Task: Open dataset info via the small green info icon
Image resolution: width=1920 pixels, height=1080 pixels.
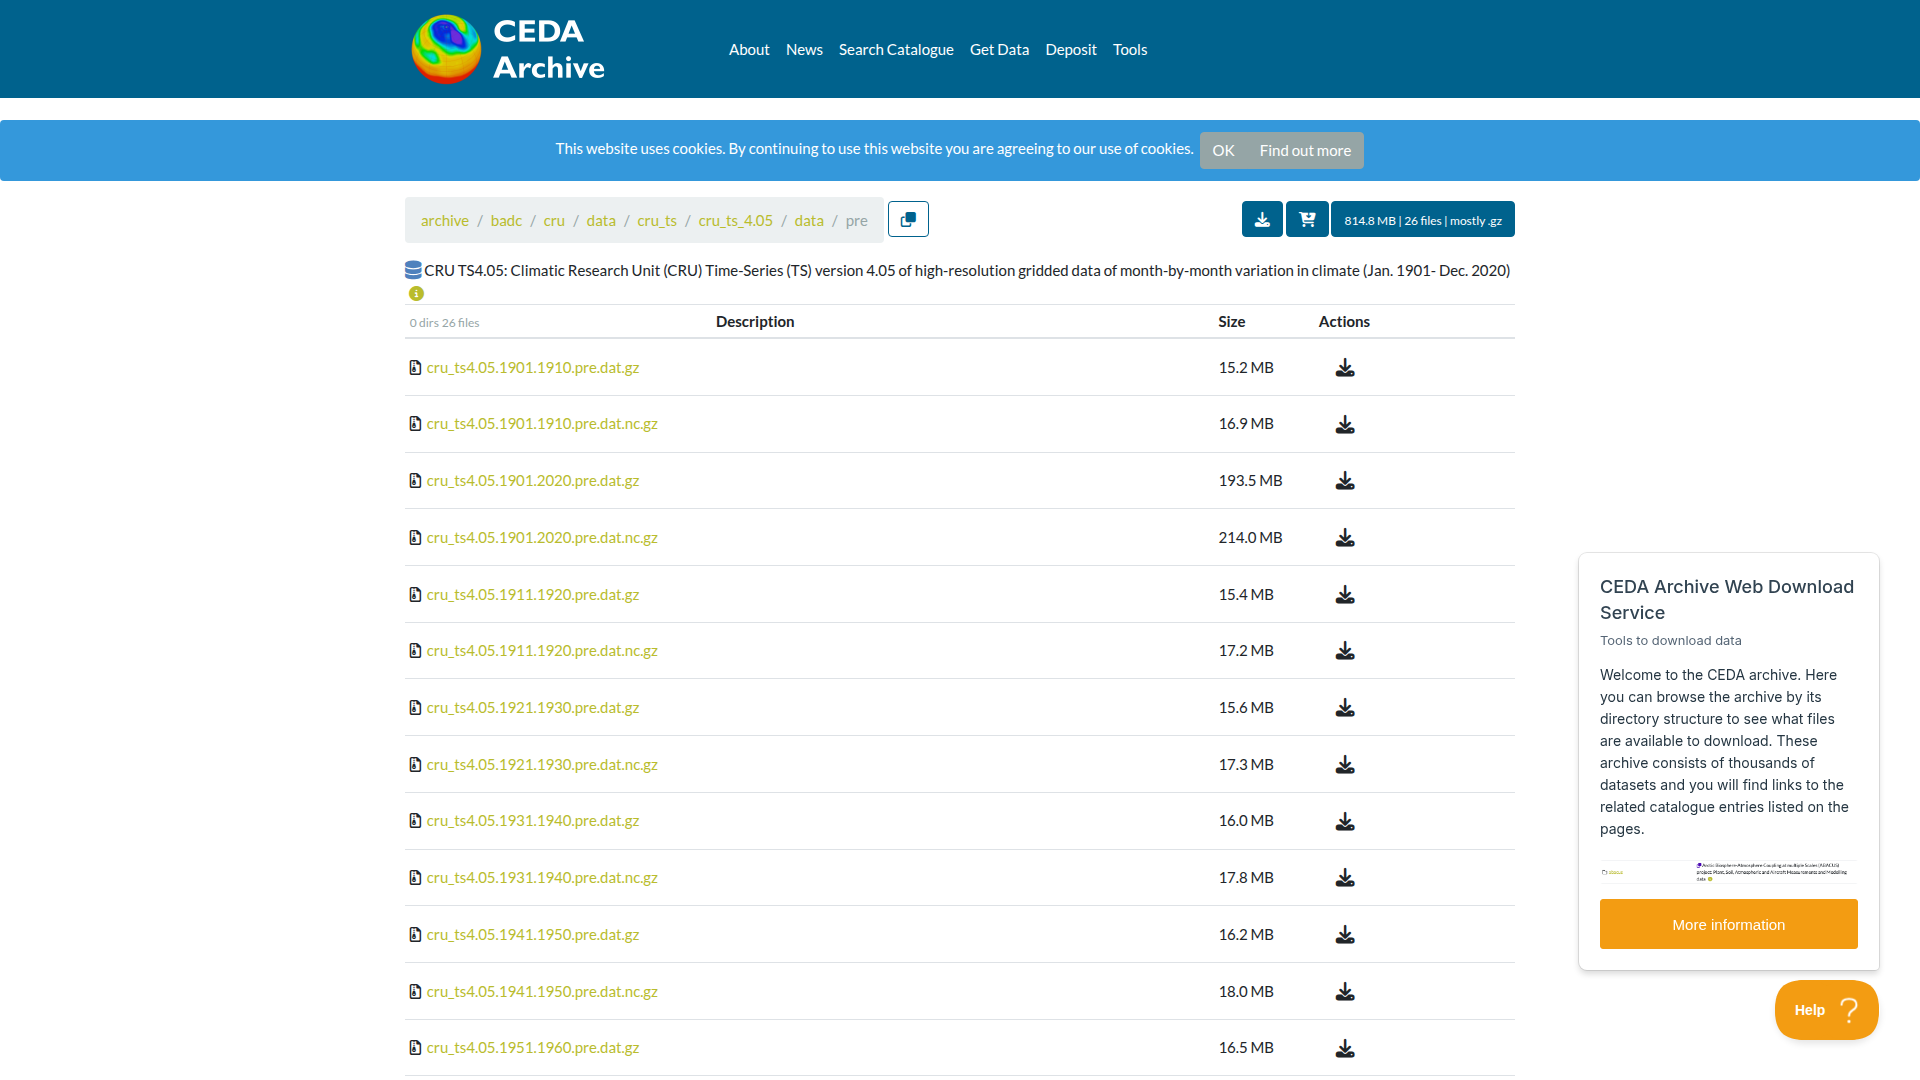Action: tap(416, 293)
